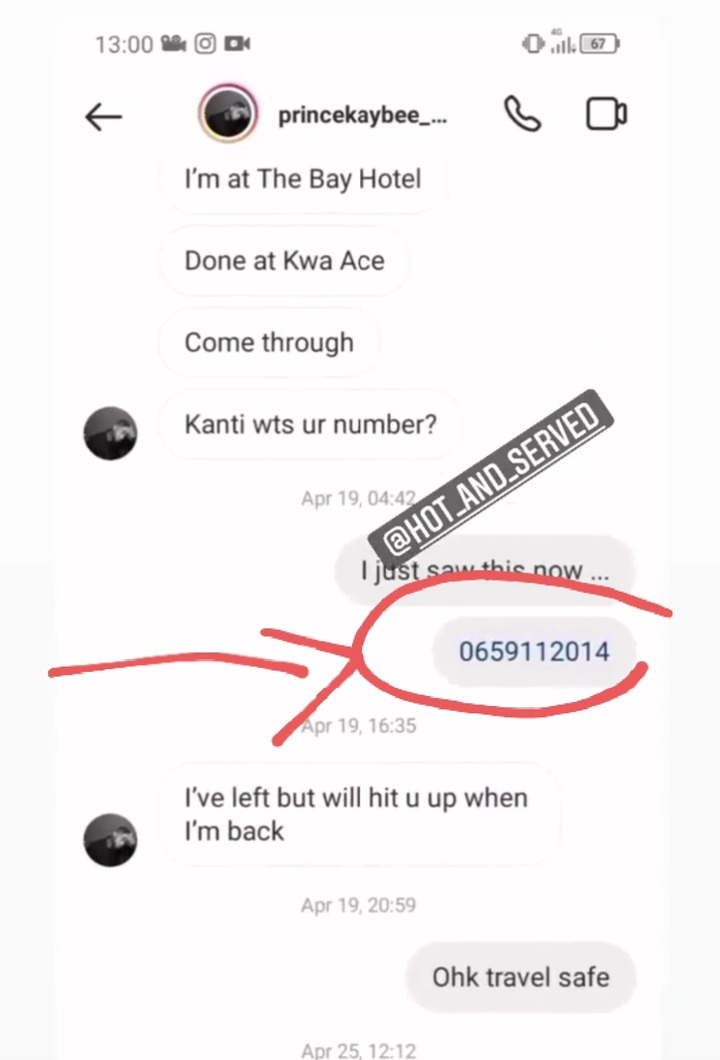Start a video call with camera icon

click(x=606, y=114)
